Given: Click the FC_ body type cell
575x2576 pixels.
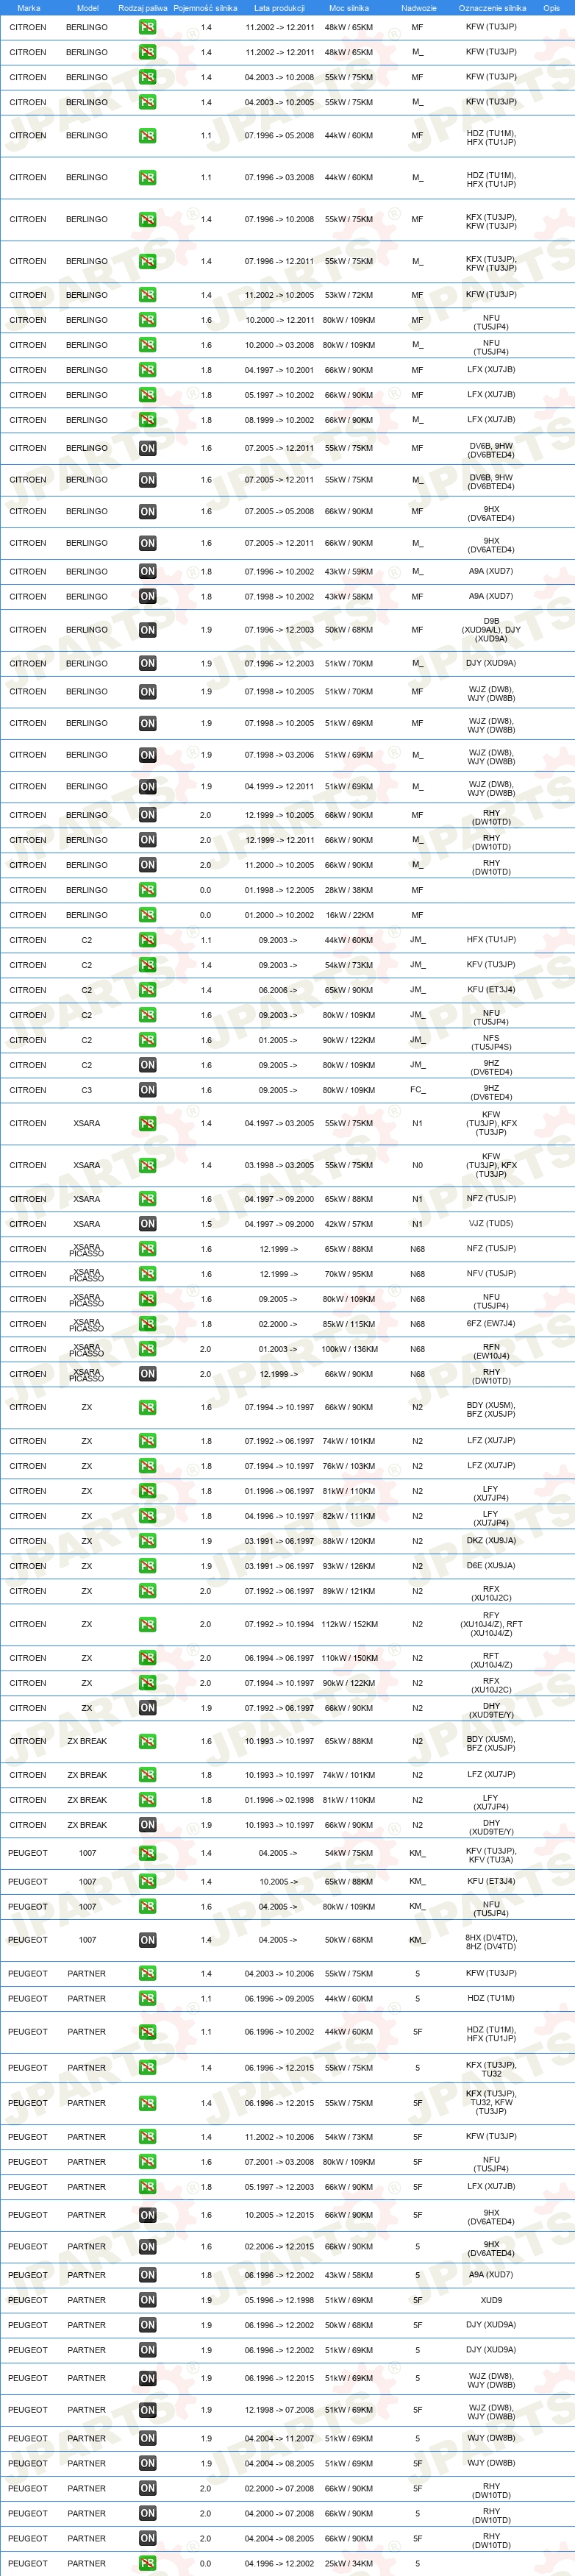Looking at the screenshot, I should click(417, 1090).
